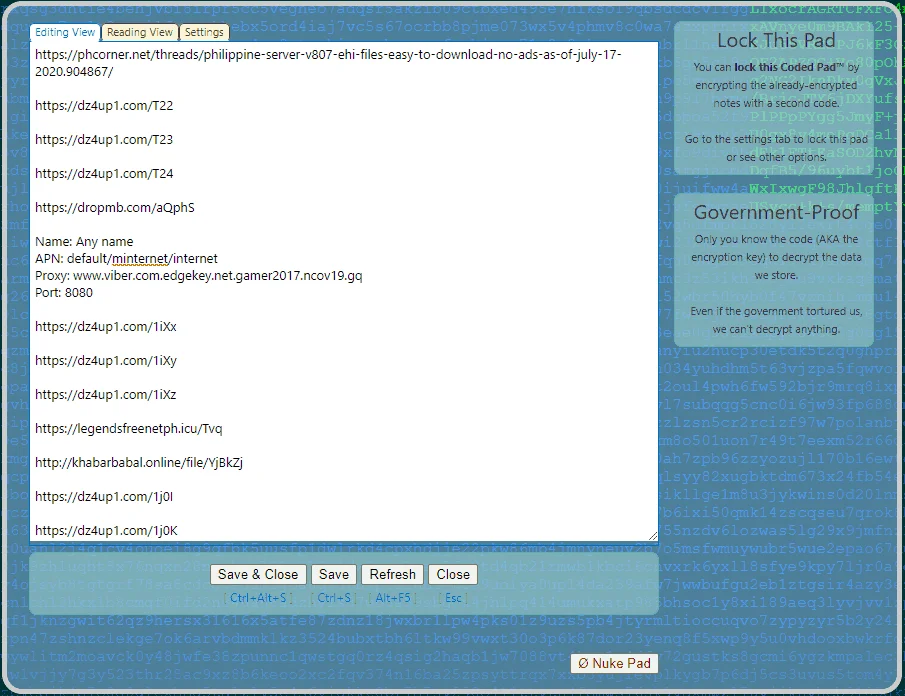The height and width of the screenshot is (696, 905).
Task: Click the line https://dz4up1.com/T23
Action: [104, 140]
